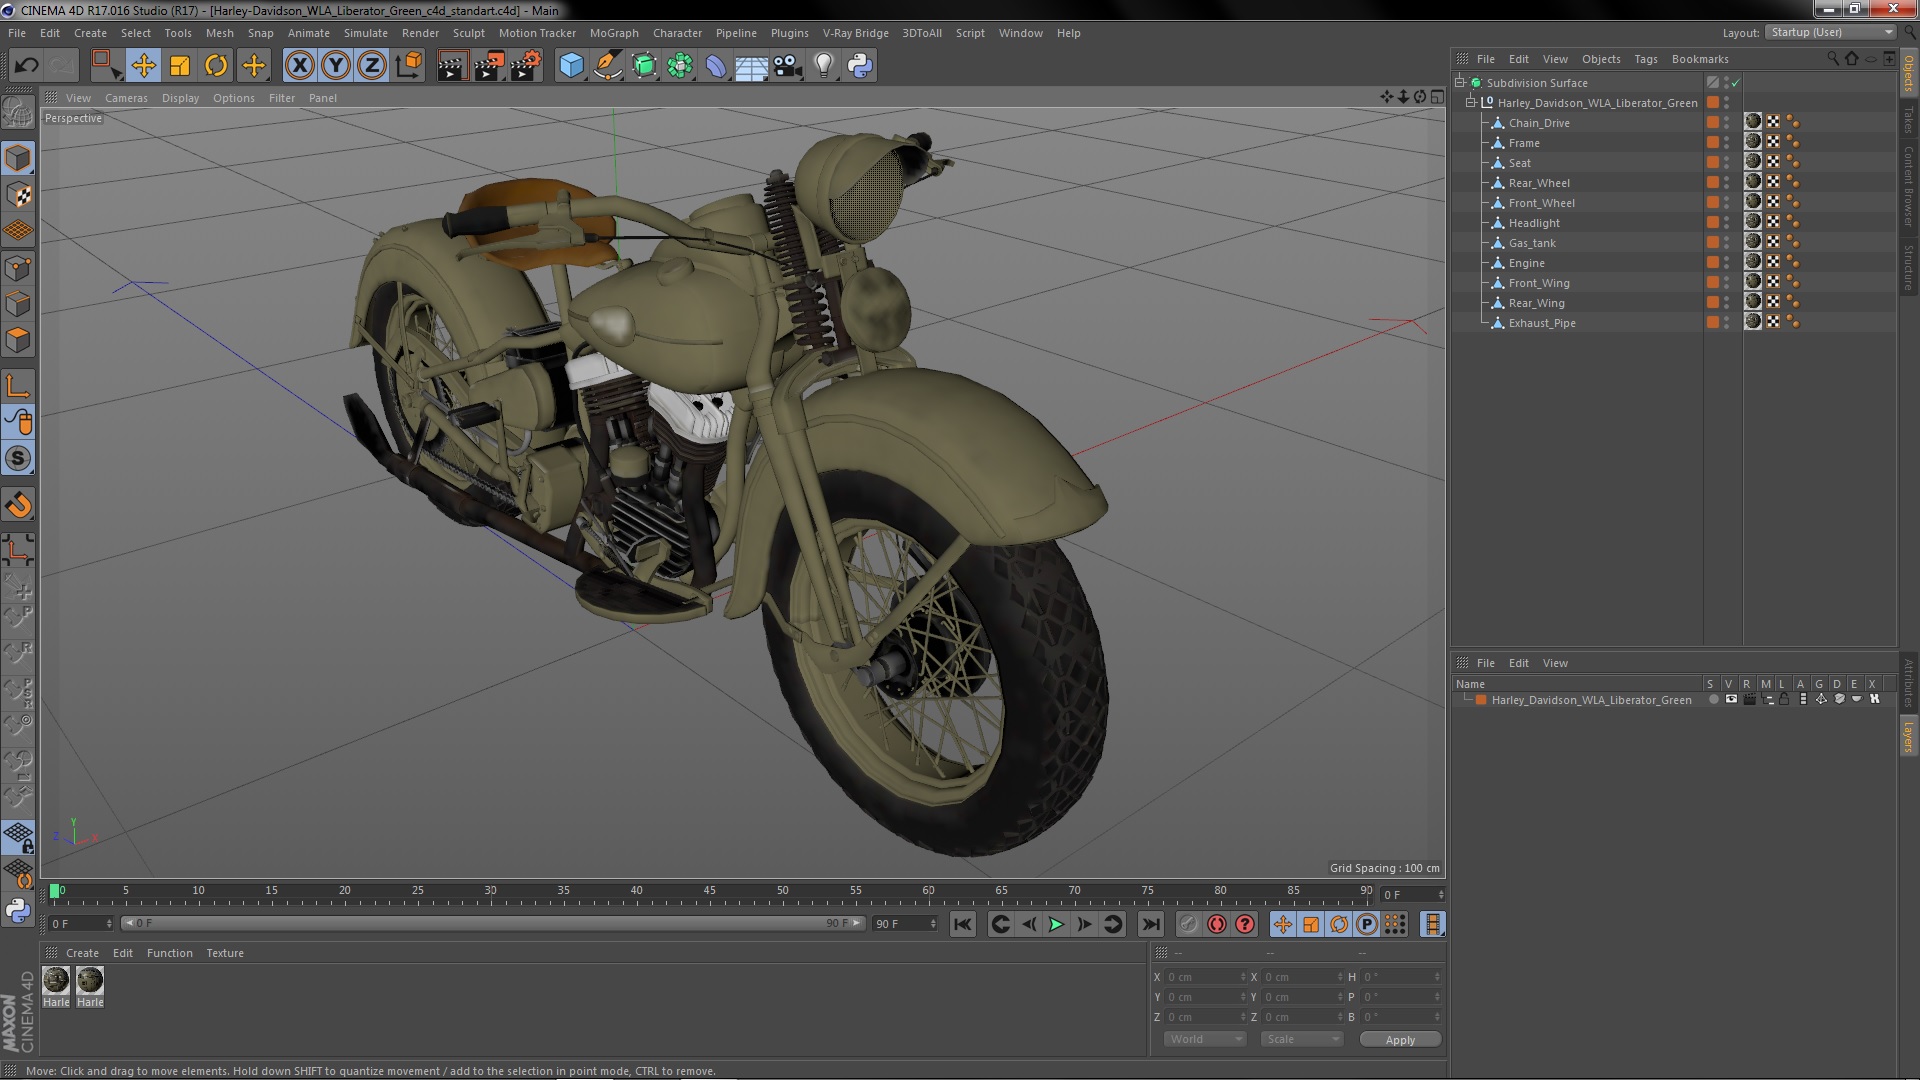1920x1080 pixels.
Task: Open the material manager Create menu
Action: 82,953
